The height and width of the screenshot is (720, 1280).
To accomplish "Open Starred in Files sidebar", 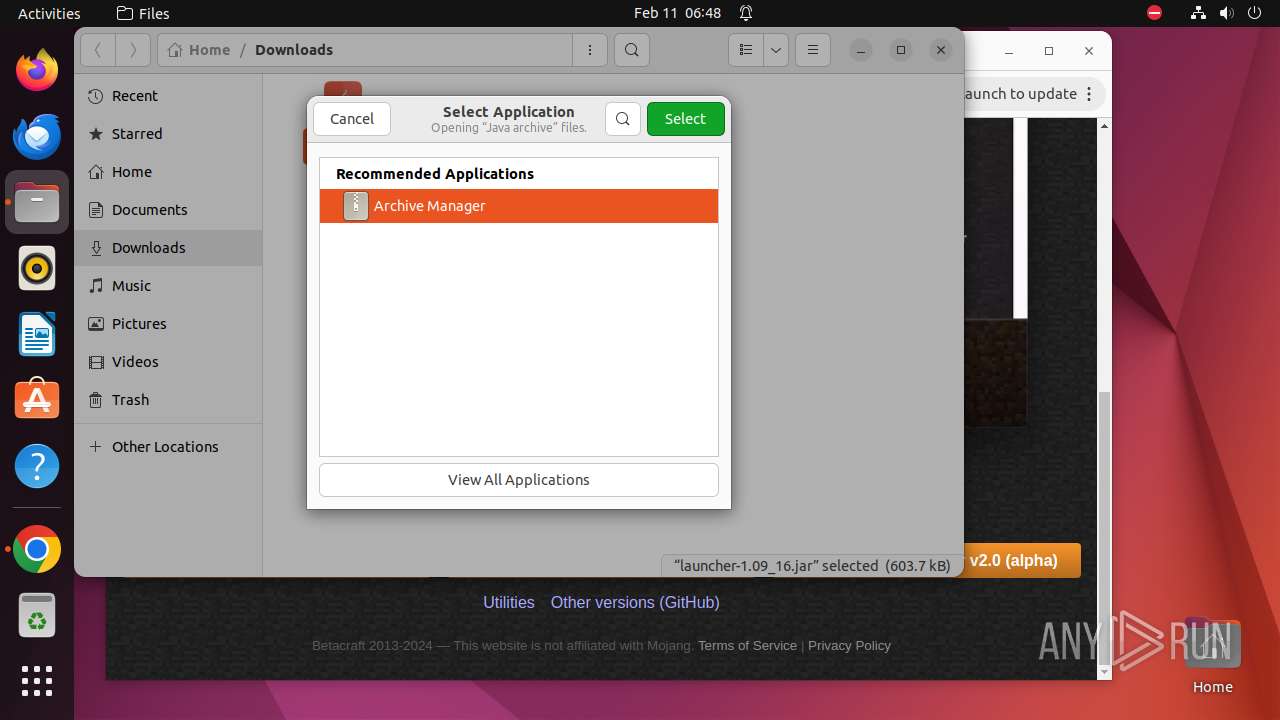I will (168, 134).
